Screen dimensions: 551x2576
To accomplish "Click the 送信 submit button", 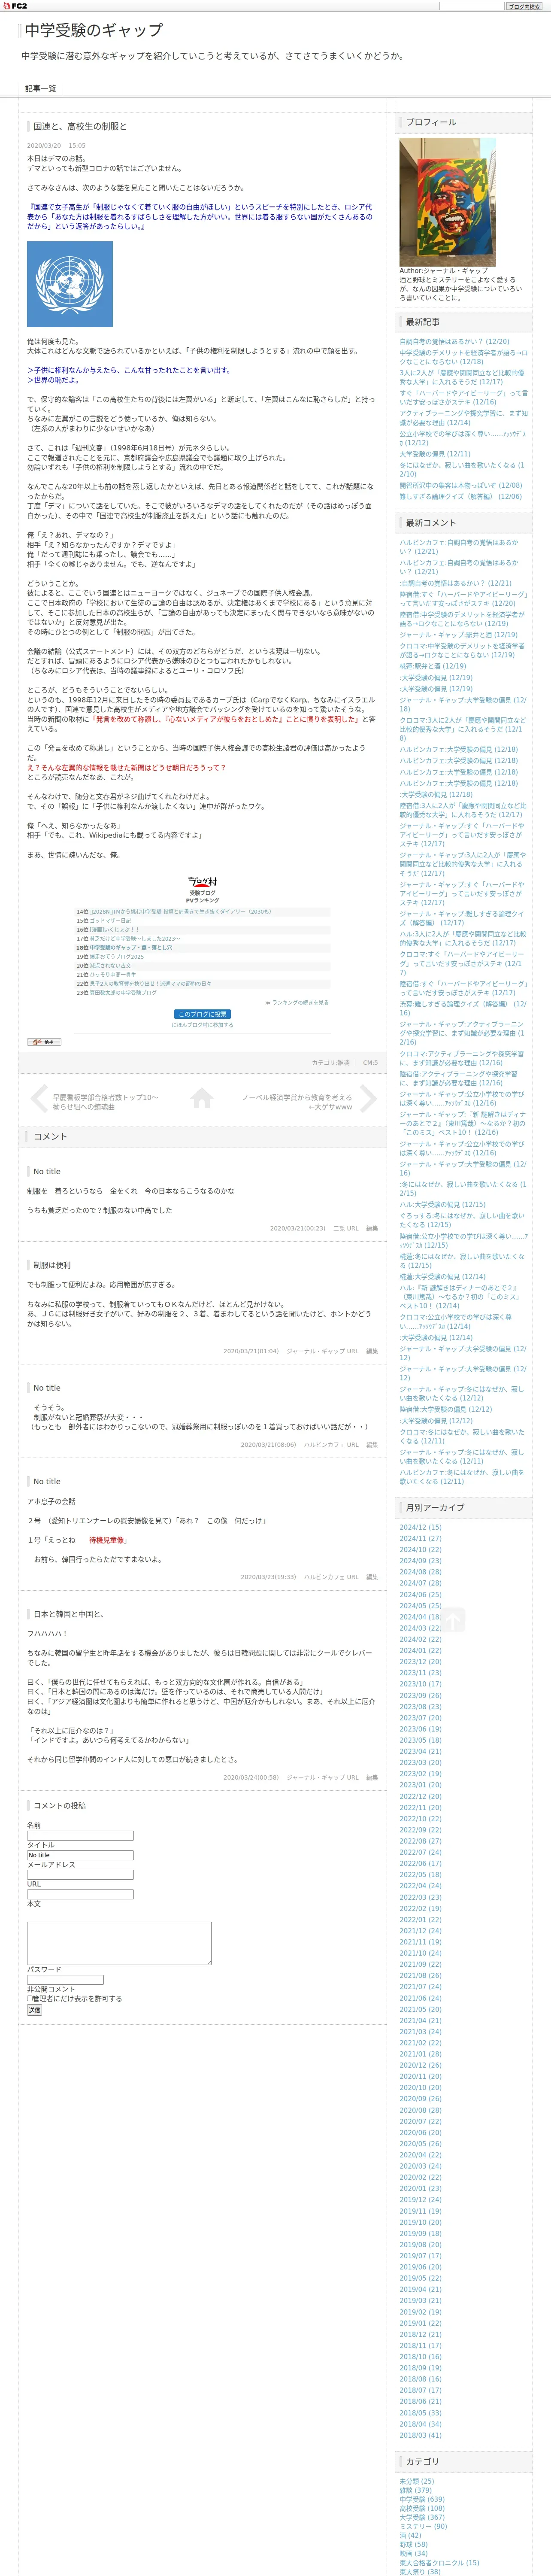I will point(34,2010).
